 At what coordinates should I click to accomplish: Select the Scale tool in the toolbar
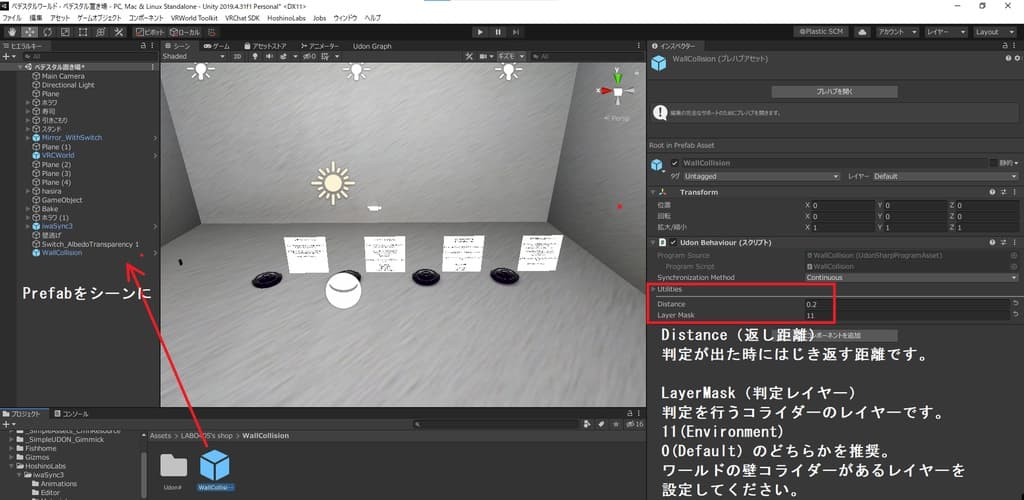[65, 31]
